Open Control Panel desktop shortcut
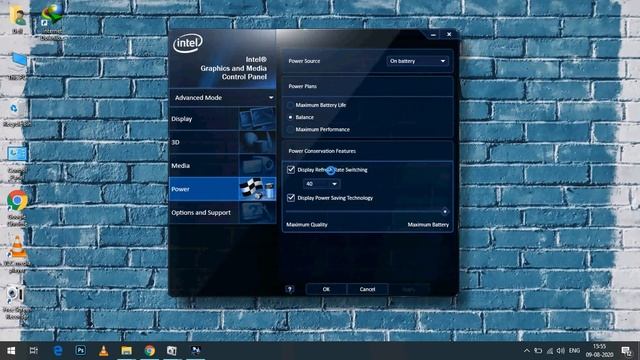This screenshot has width=640, height=360. [17, 163]
